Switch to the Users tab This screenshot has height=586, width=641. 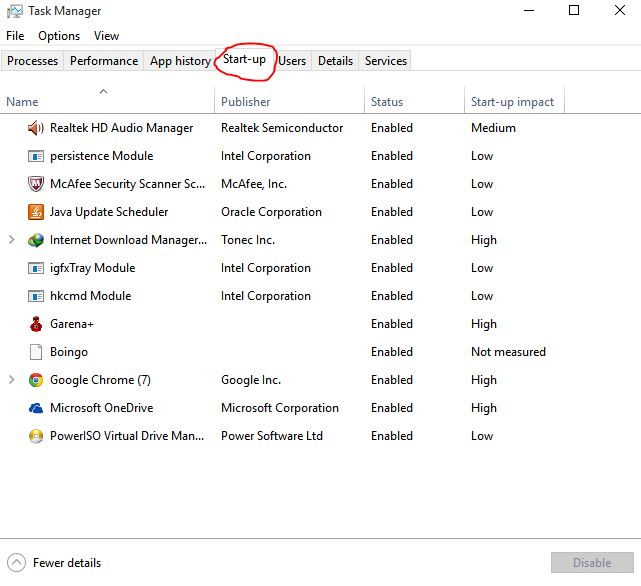pyautogui.click(x=292, y=61)
